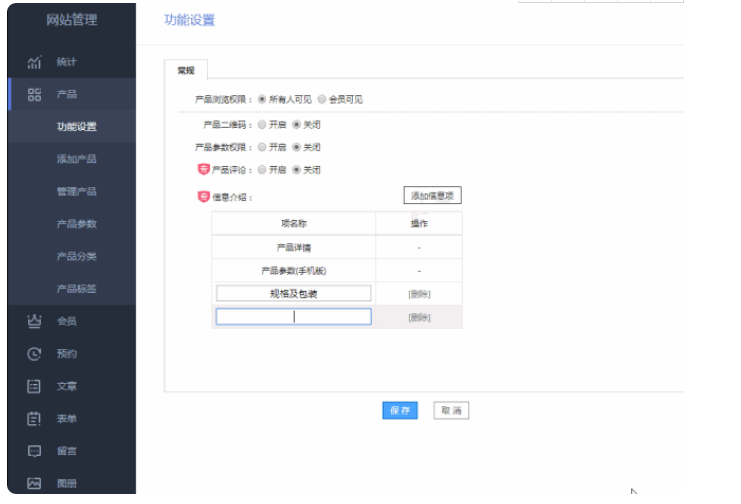741x504 pixels.
Task: Open the 图册 menu label
Action: pyautogui.click(x=67, y=483)
